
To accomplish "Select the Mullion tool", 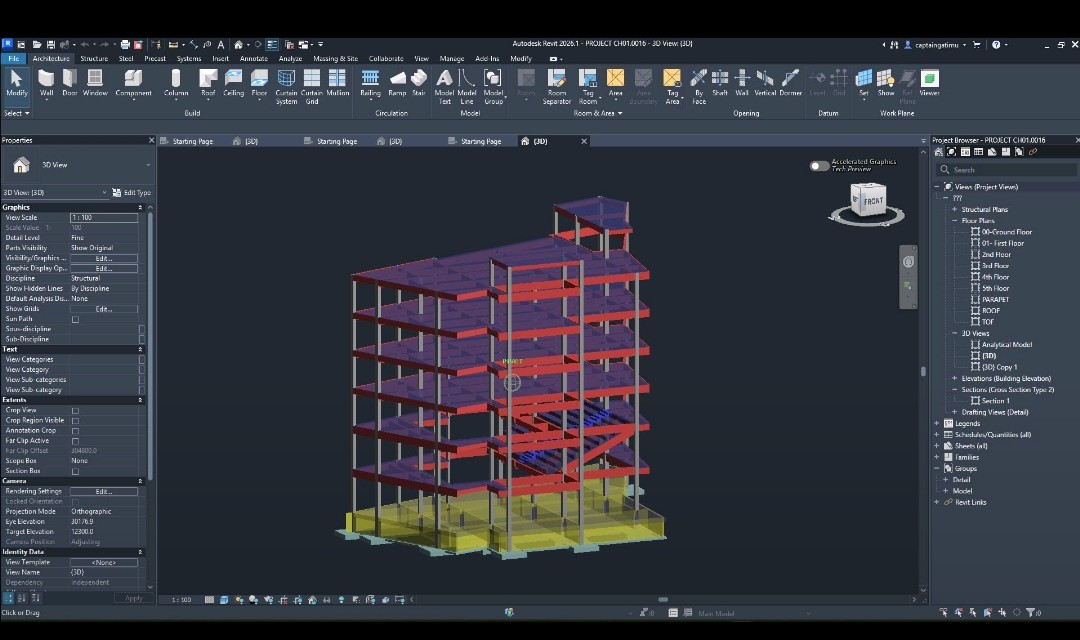I will click(338, 83).
